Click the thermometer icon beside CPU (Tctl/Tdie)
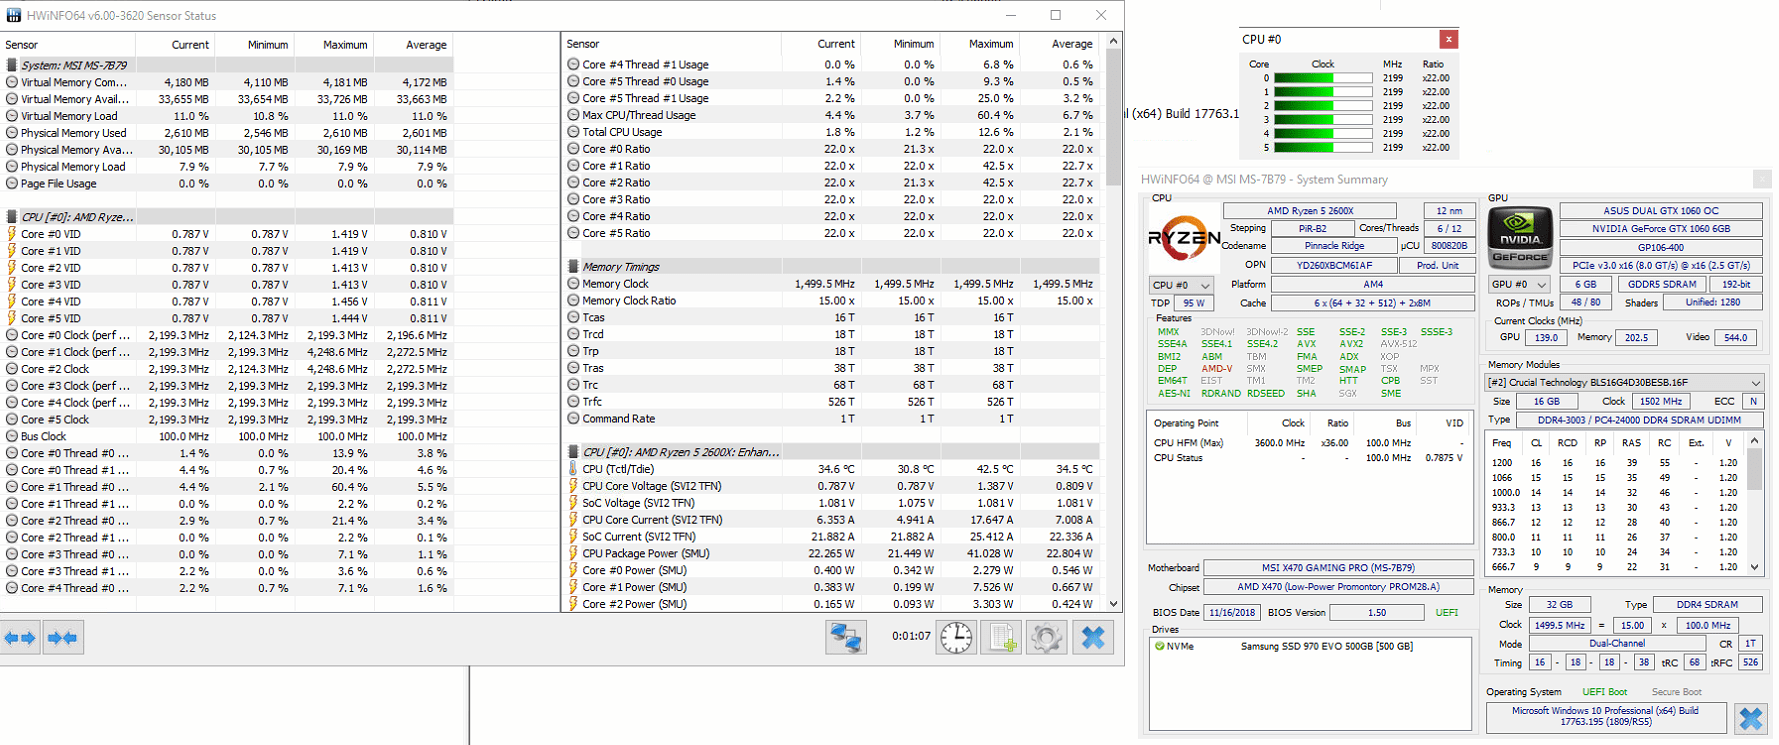 tap(574, 469)
